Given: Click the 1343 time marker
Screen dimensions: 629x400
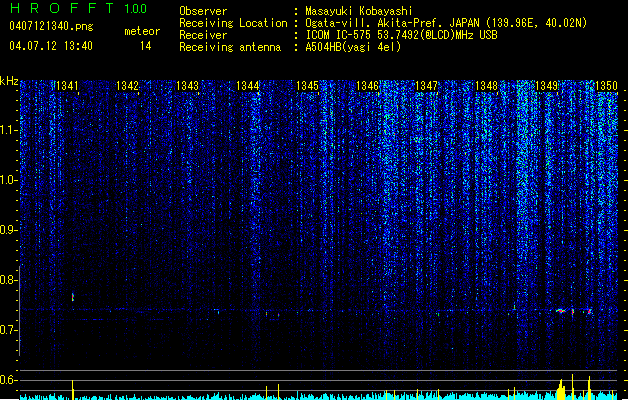Looking at the screenshot, I should (187, 86).
